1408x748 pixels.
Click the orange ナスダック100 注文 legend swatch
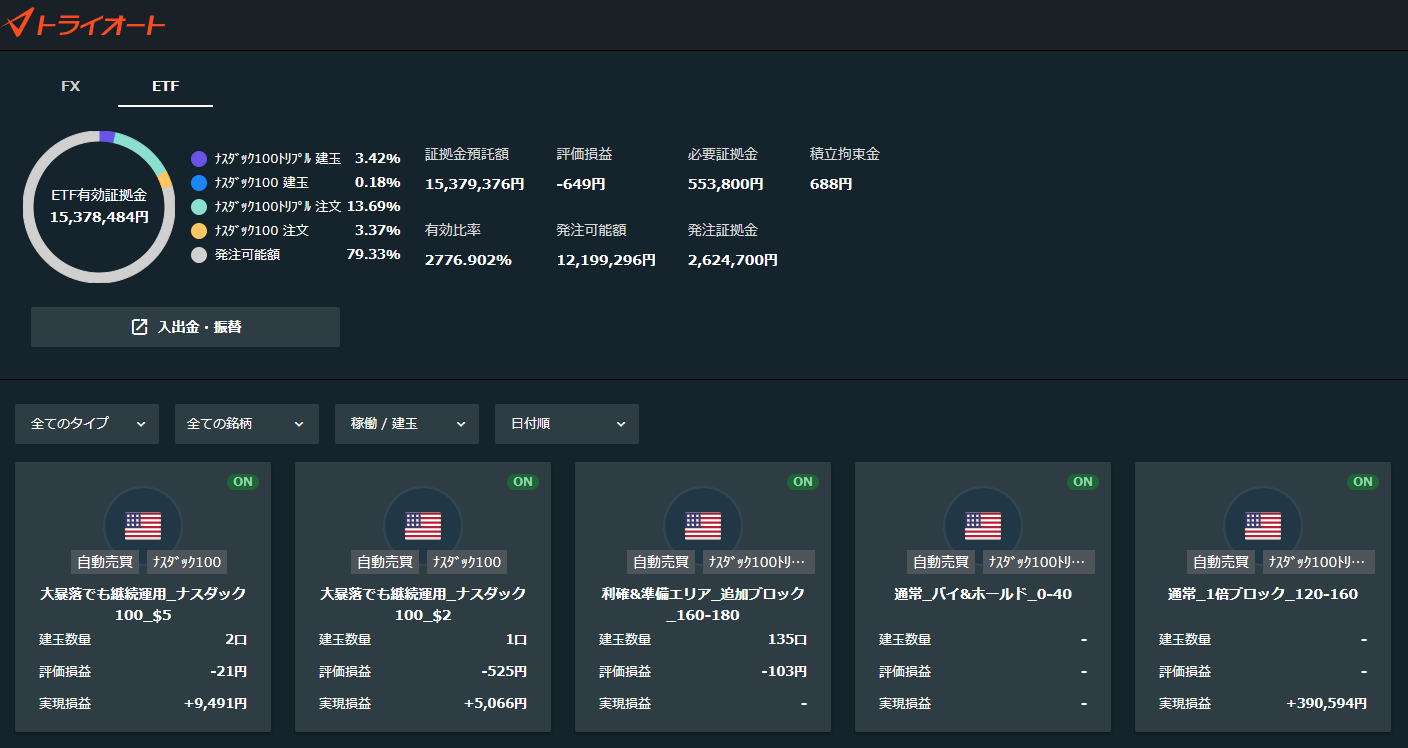point(199,230)
